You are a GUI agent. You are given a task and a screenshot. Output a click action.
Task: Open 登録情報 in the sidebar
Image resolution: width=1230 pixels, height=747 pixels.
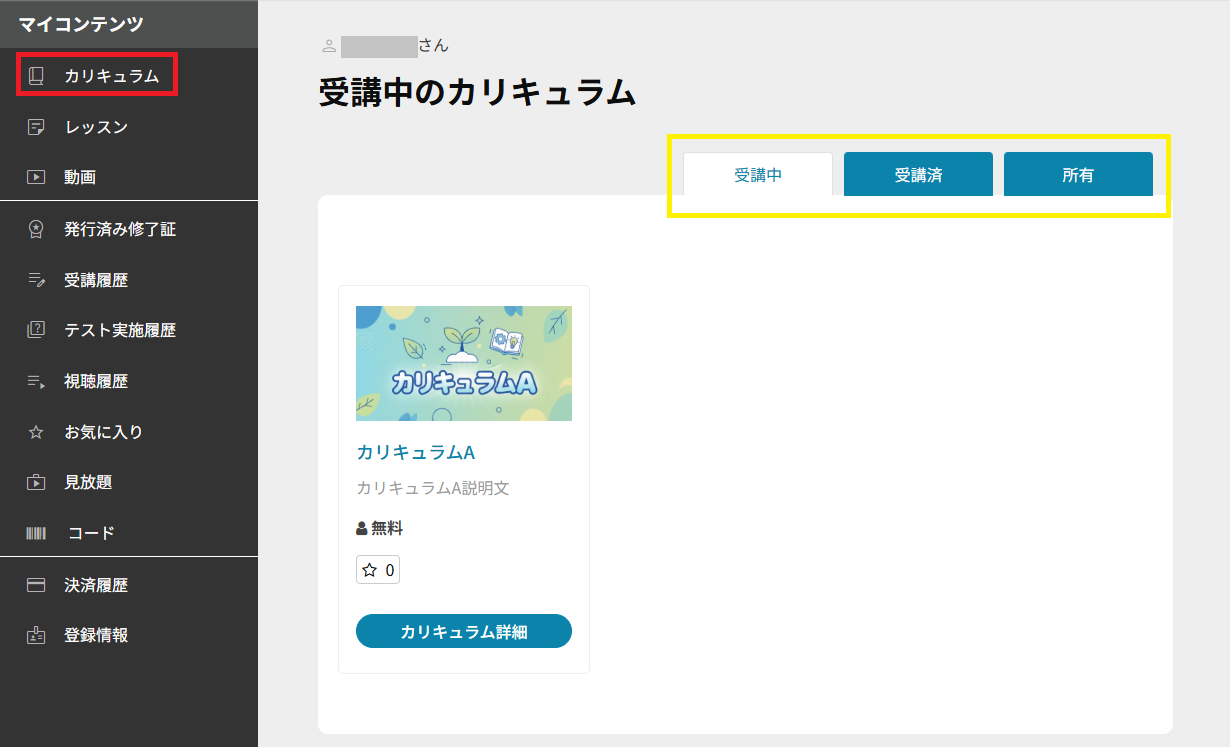pos(96,635)
